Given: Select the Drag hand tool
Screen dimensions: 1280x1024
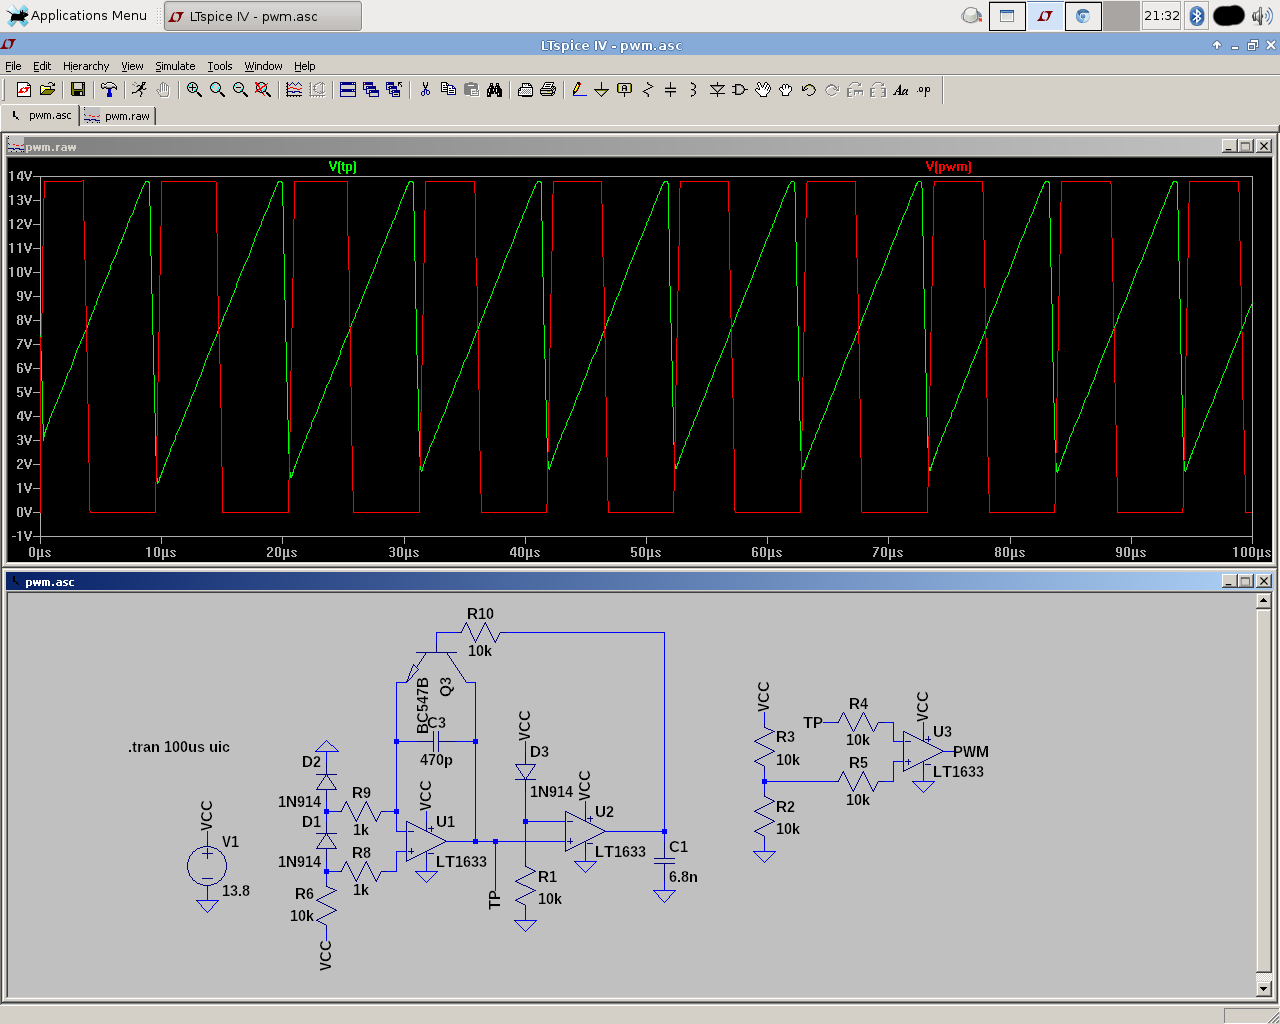Looking at the screenshot, I should [786, 90].
